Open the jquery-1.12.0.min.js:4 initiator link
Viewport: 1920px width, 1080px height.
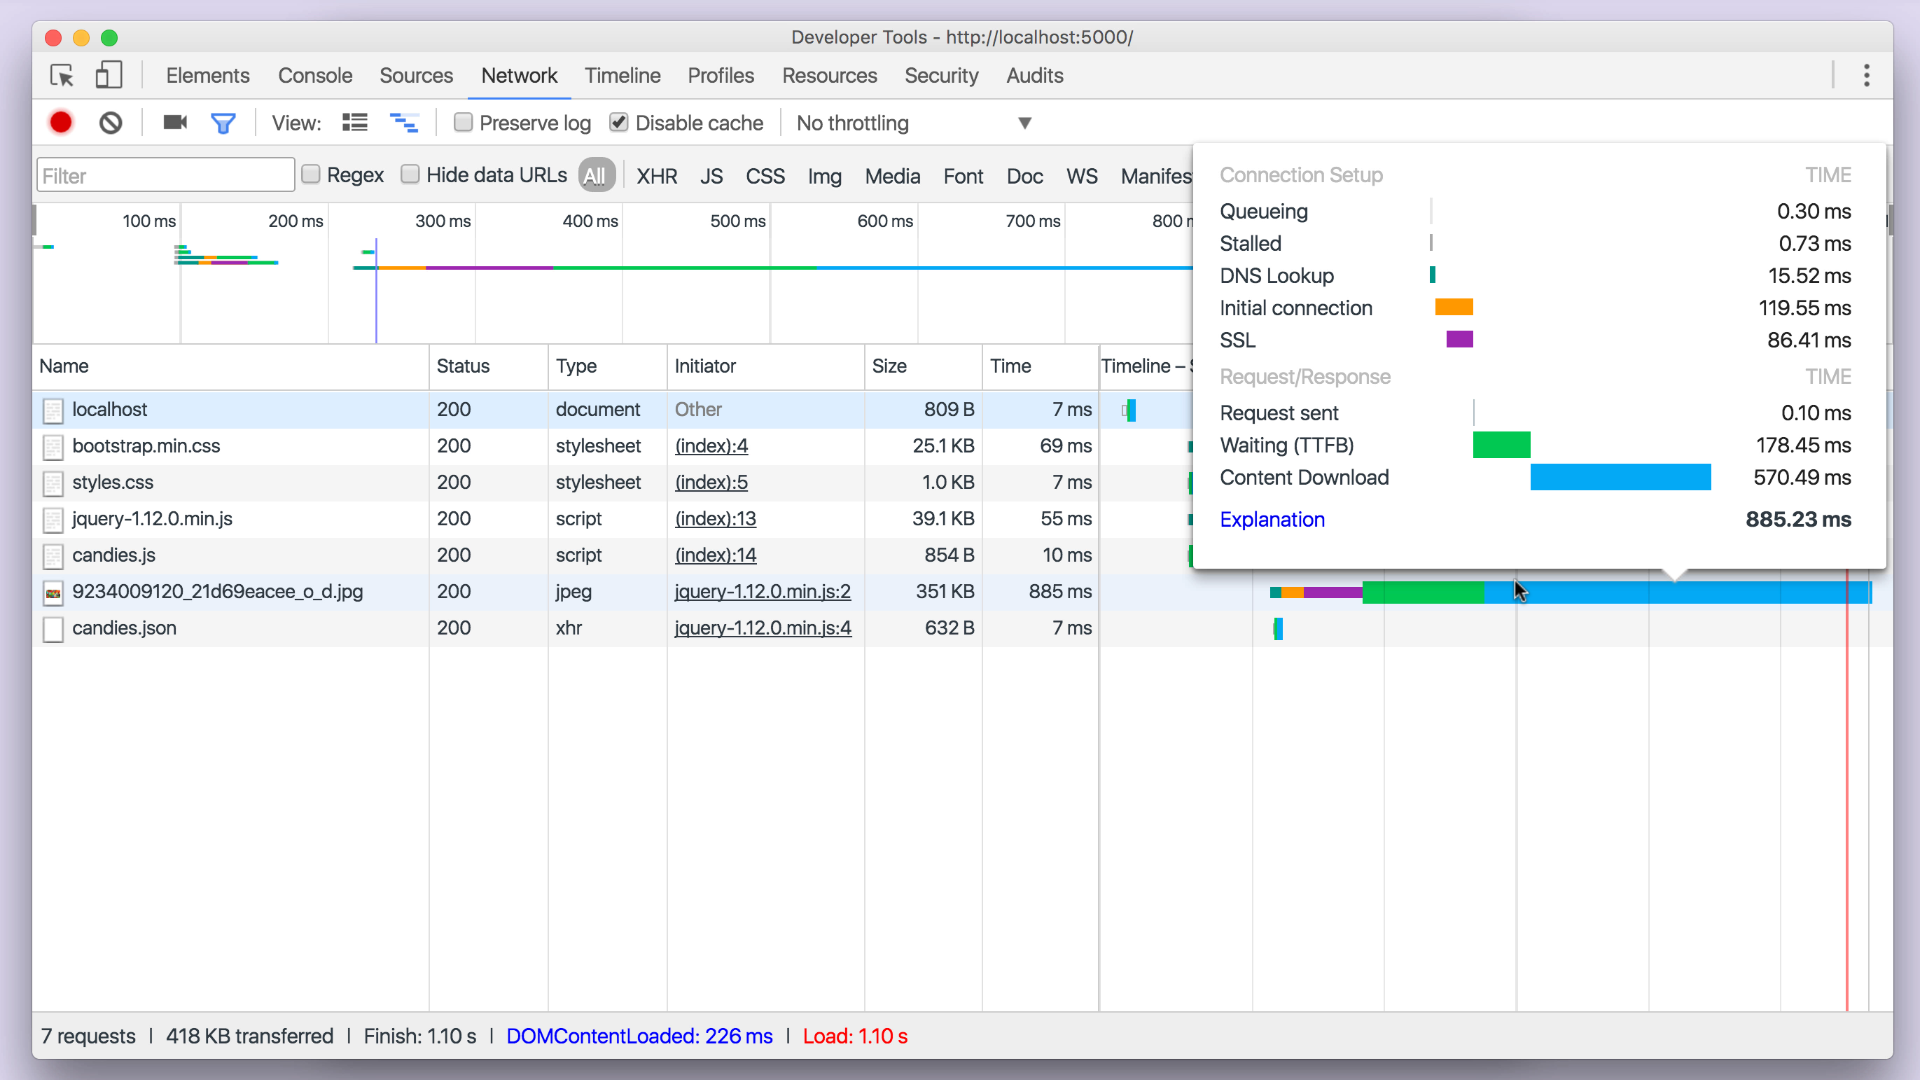[763, 628]
